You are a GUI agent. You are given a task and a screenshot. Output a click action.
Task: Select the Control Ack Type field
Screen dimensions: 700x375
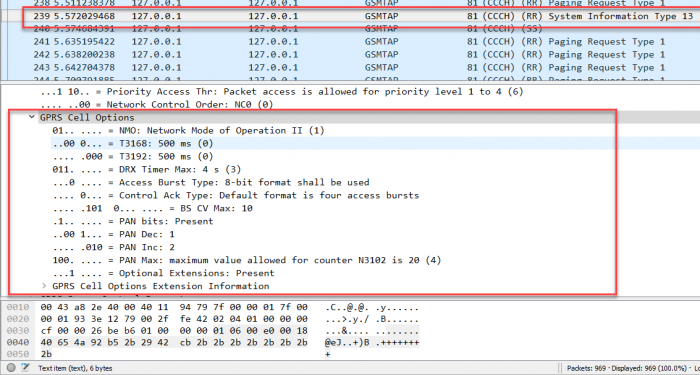[x=236, y=196]
